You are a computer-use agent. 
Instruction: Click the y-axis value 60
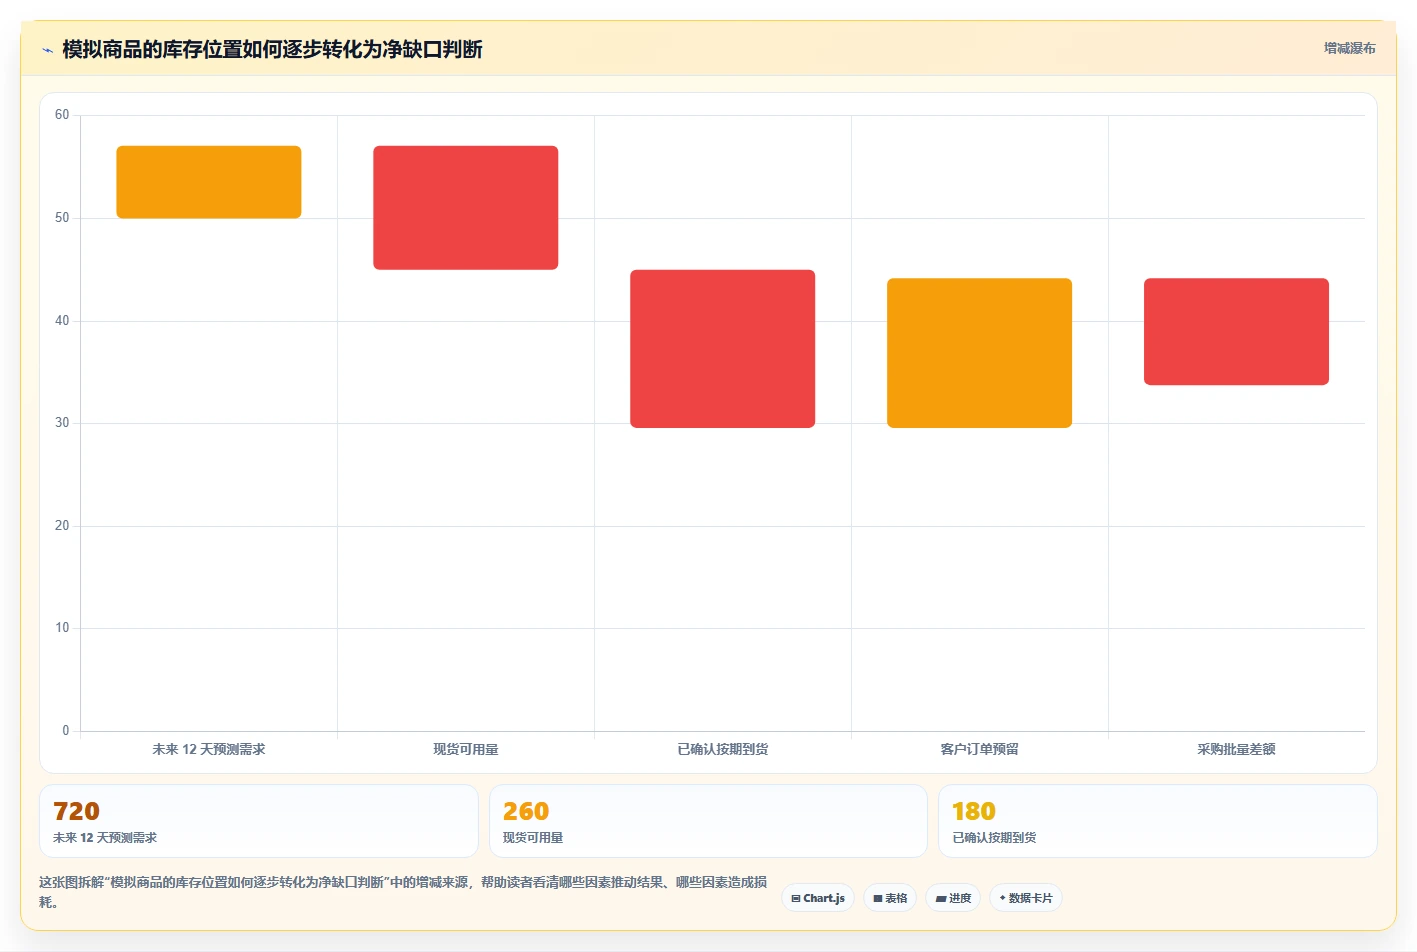coord(62,115)
